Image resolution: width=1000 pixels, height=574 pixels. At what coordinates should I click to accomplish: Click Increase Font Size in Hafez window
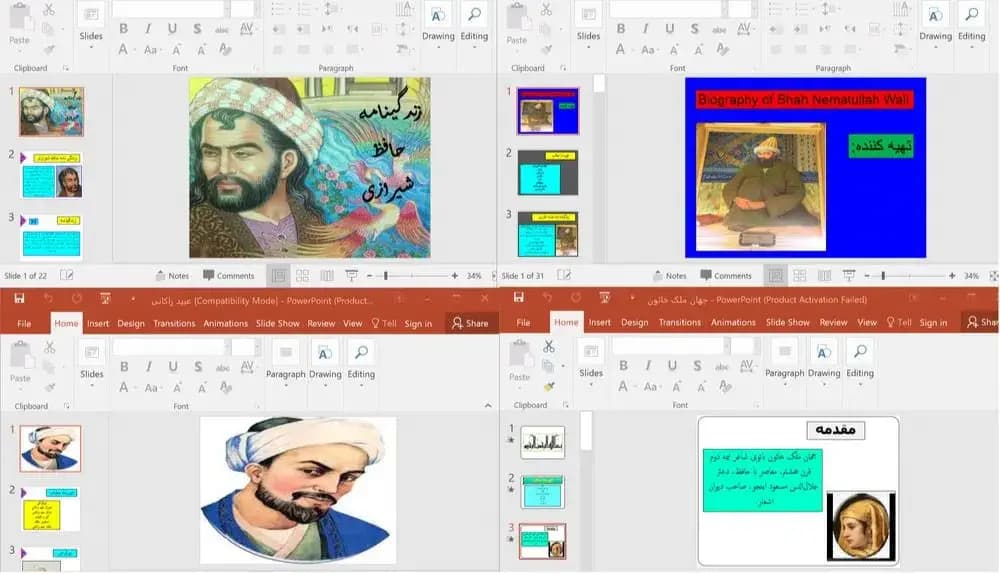[x=177, y=50]
